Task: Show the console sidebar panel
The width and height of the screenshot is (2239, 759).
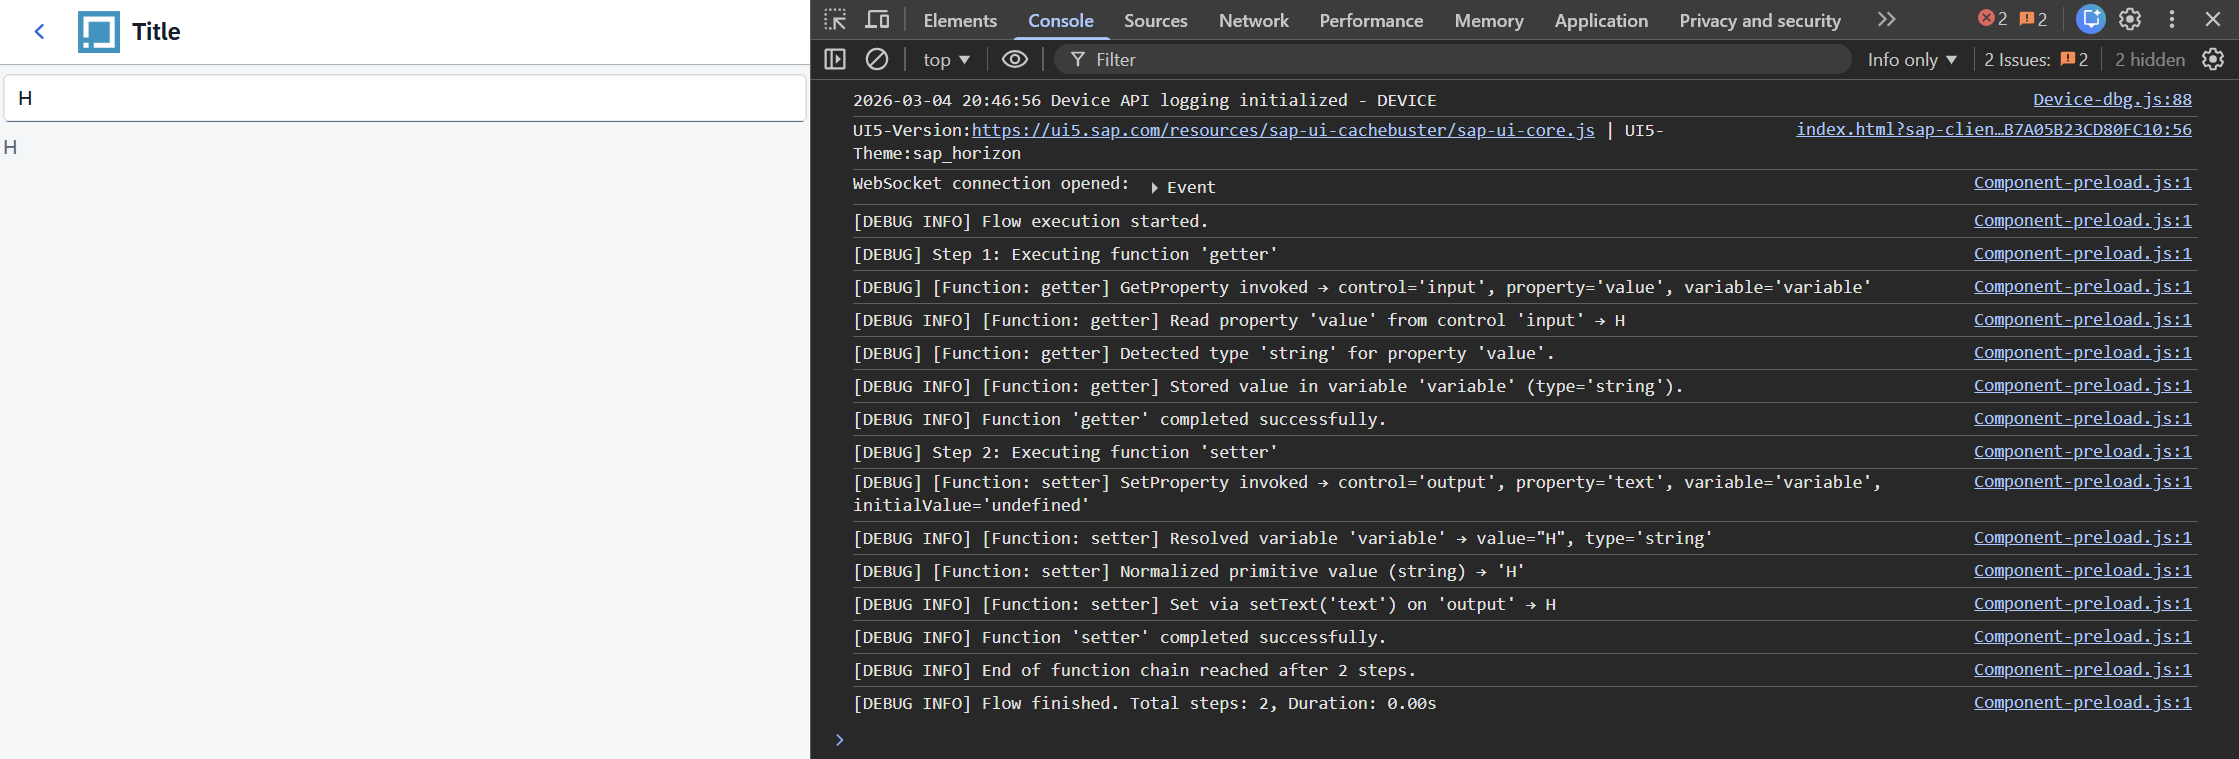Action: [x=835, y=60]
